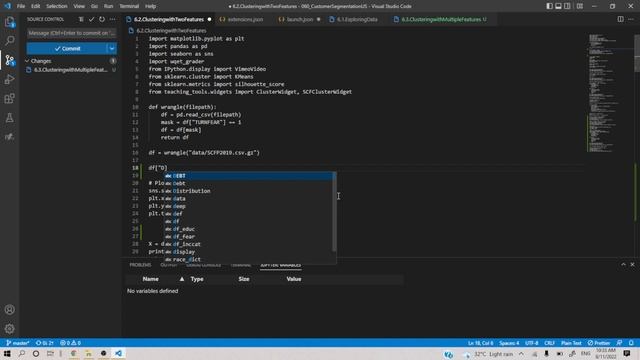The height and width of the screenshot is (360, 640).
Task: Open changed file 6.3.ClusteringwithMultipleFeat...
Action: pyautogui.click(x=71, y=70)
